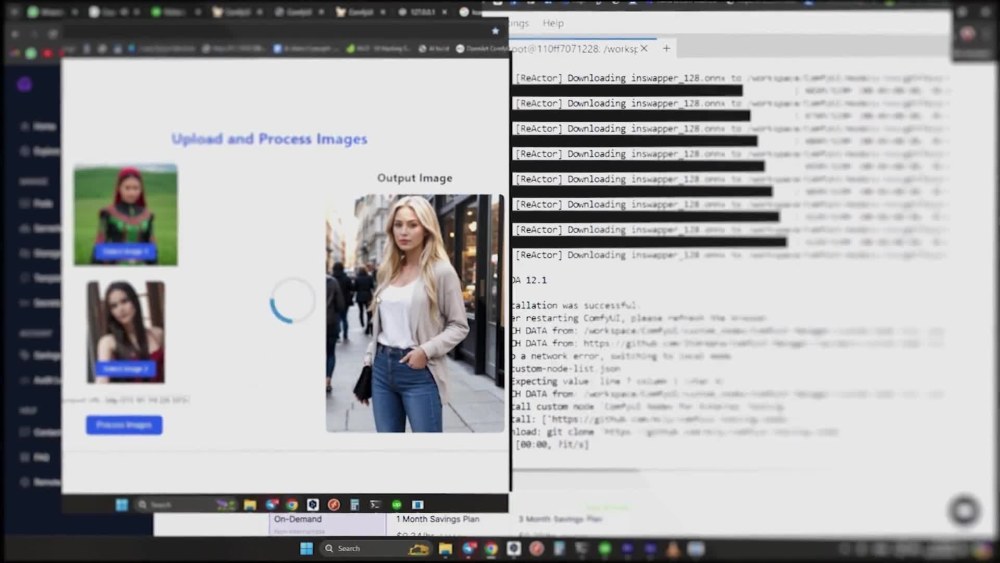Open the red compass icon on taskbar under upload page

point(334,505)
